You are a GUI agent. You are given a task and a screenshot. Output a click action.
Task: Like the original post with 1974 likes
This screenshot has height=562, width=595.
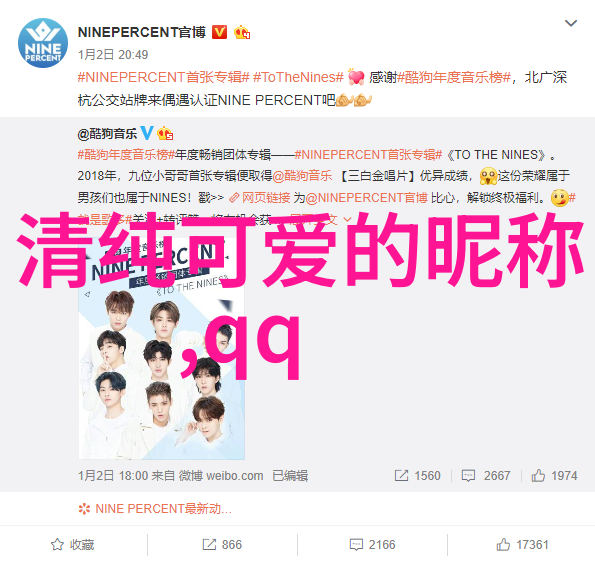[554, 475]
